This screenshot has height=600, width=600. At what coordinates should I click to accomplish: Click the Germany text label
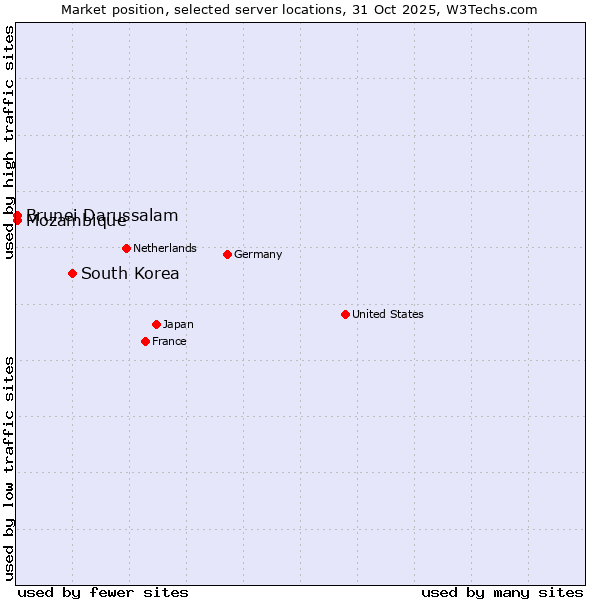click(x=258, y=254)
